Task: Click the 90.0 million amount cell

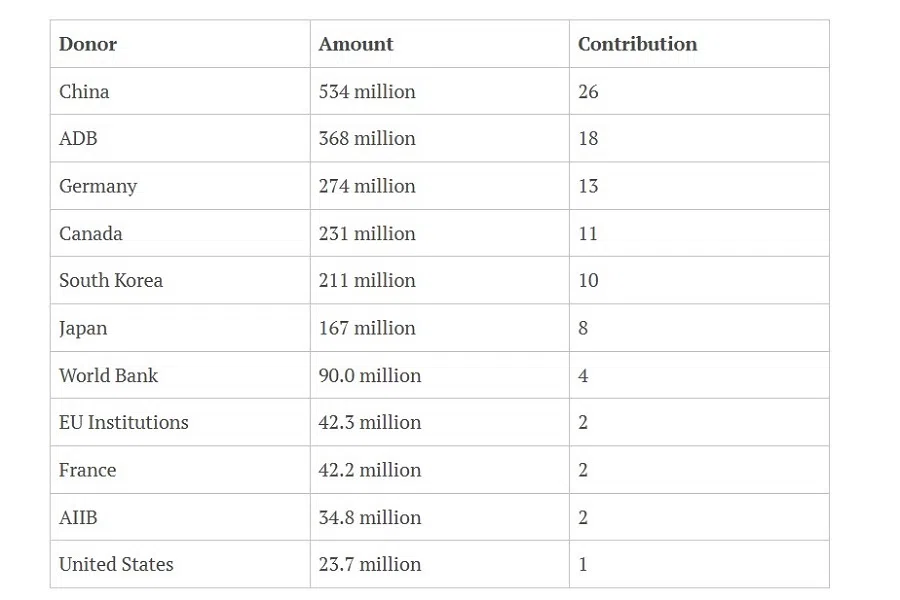Action: [x=370, y=375]
